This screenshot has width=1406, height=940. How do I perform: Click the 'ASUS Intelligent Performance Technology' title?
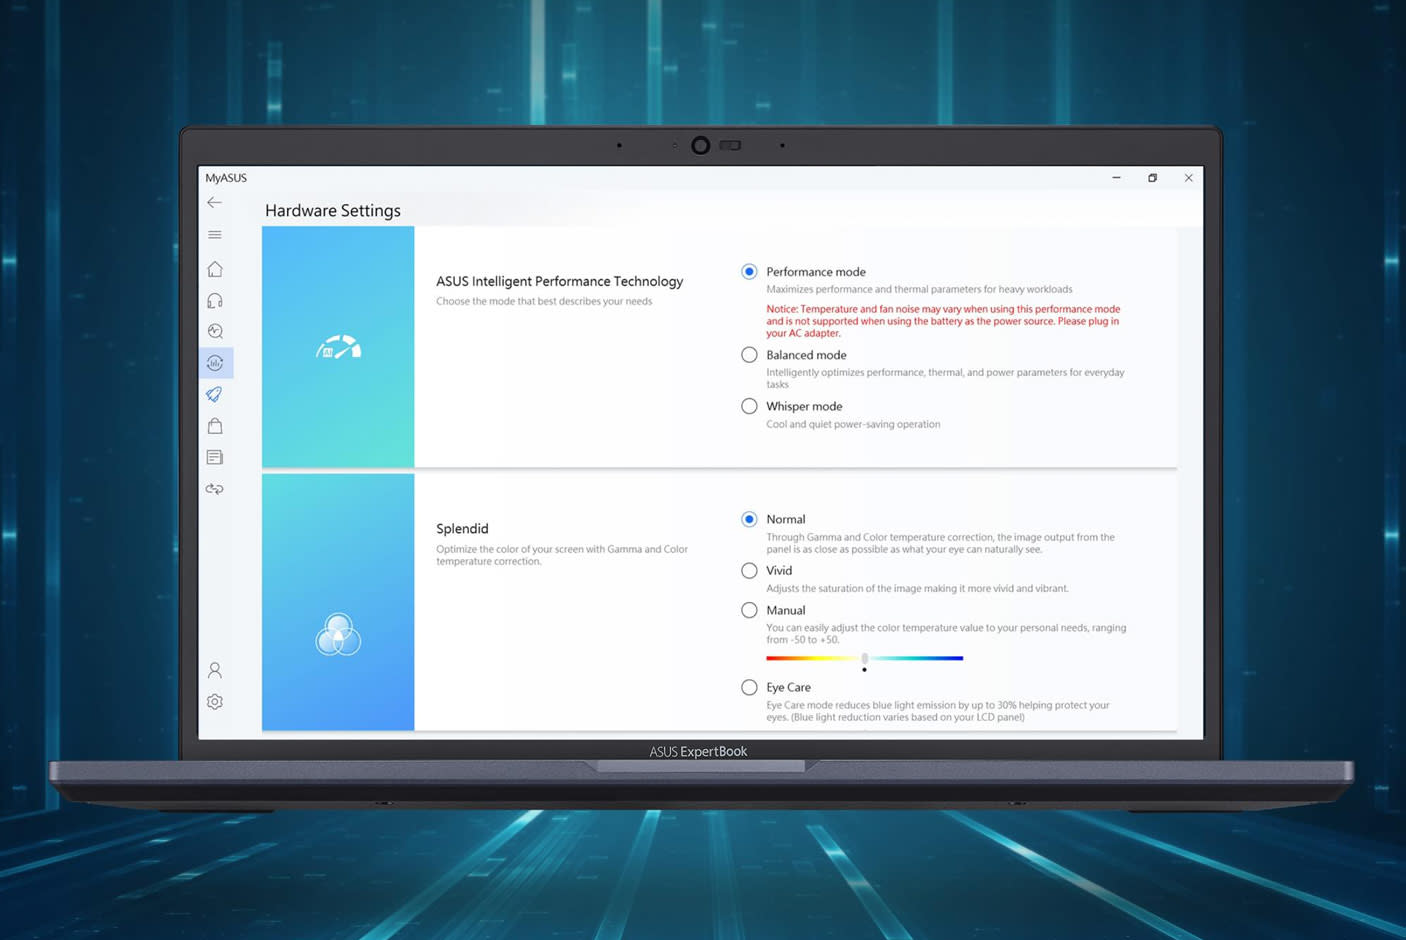(559, 282)
